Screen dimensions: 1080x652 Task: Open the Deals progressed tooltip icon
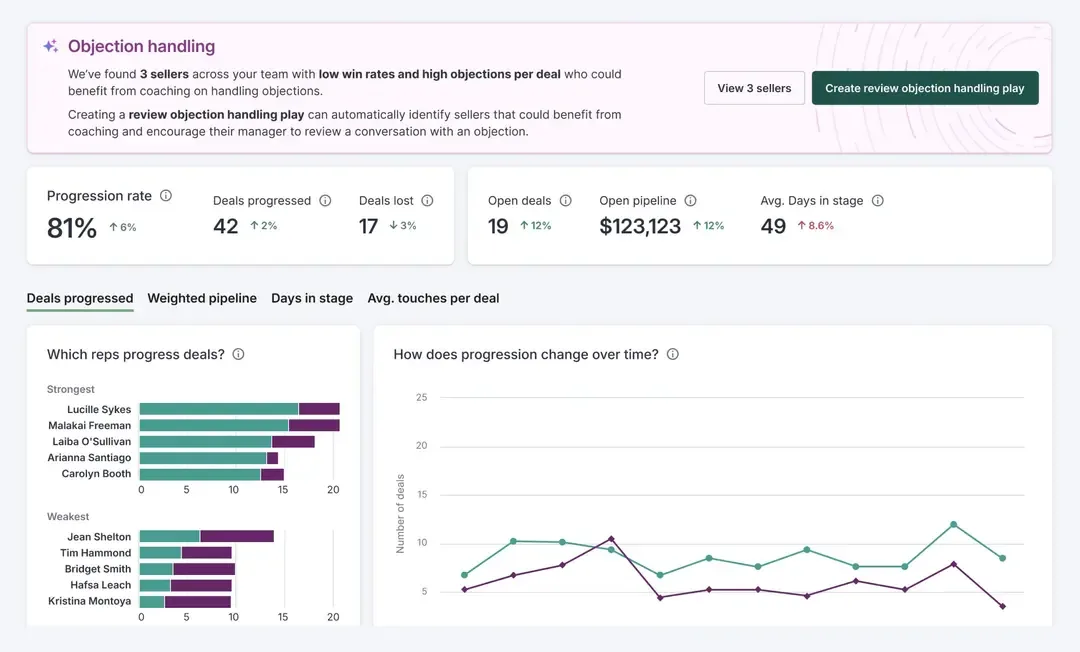325,200
